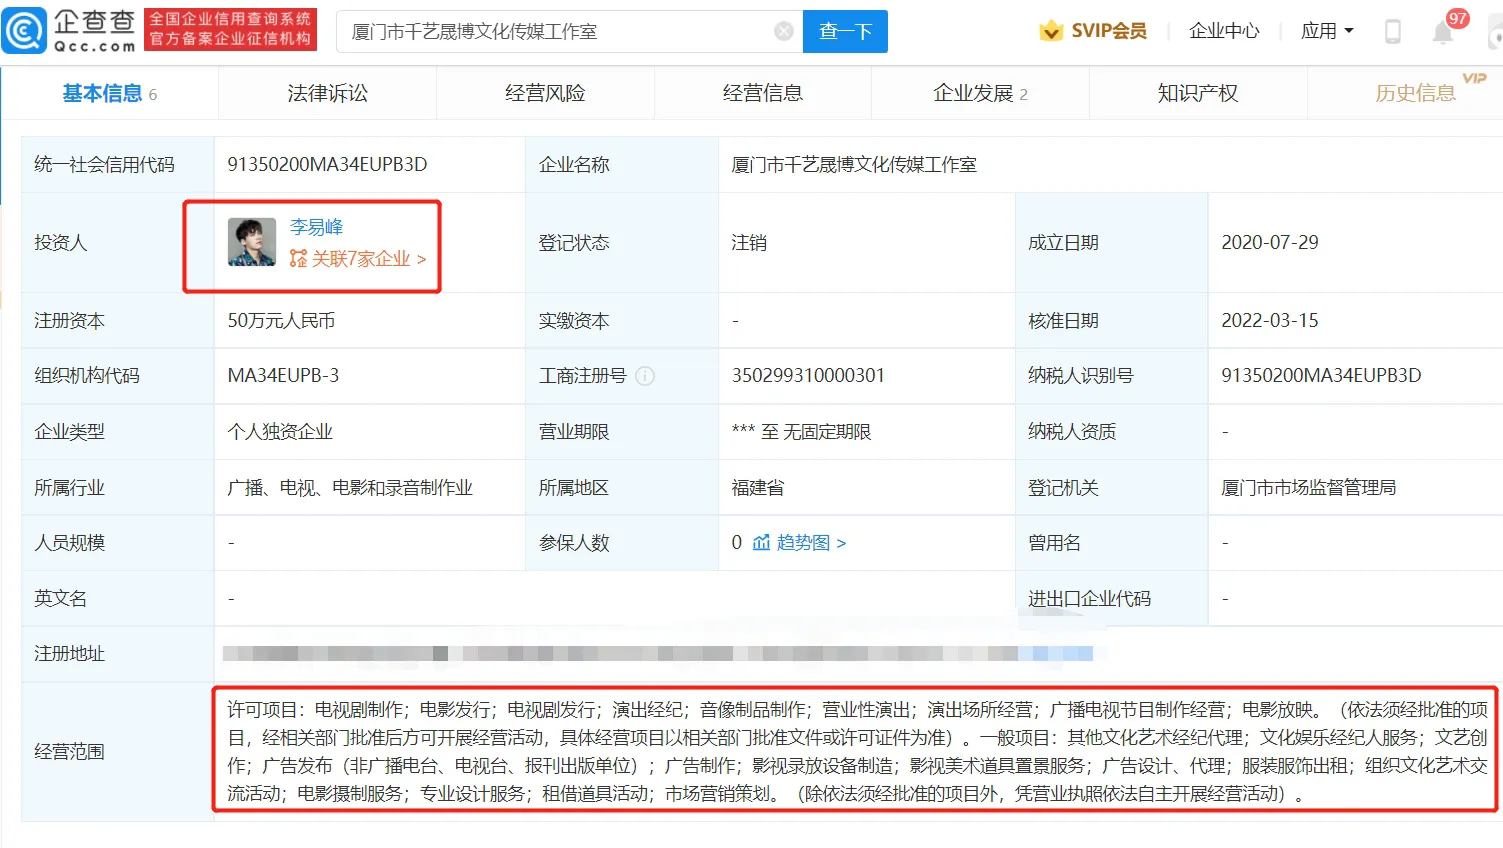Select taxpayer ID value under 纳税人识别号
Image resolution: width=1503 pixels, height=848 pixels.
coord(1321,375)
